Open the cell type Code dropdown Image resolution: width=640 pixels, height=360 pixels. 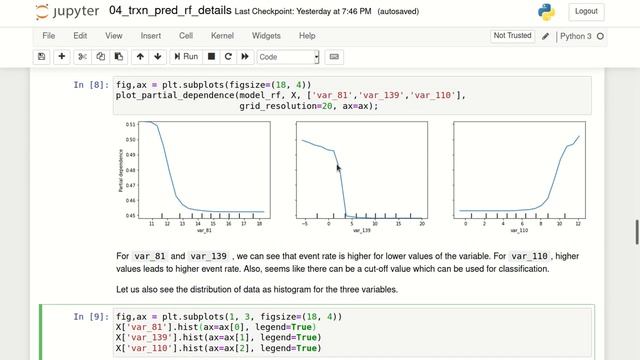[288, 57]
